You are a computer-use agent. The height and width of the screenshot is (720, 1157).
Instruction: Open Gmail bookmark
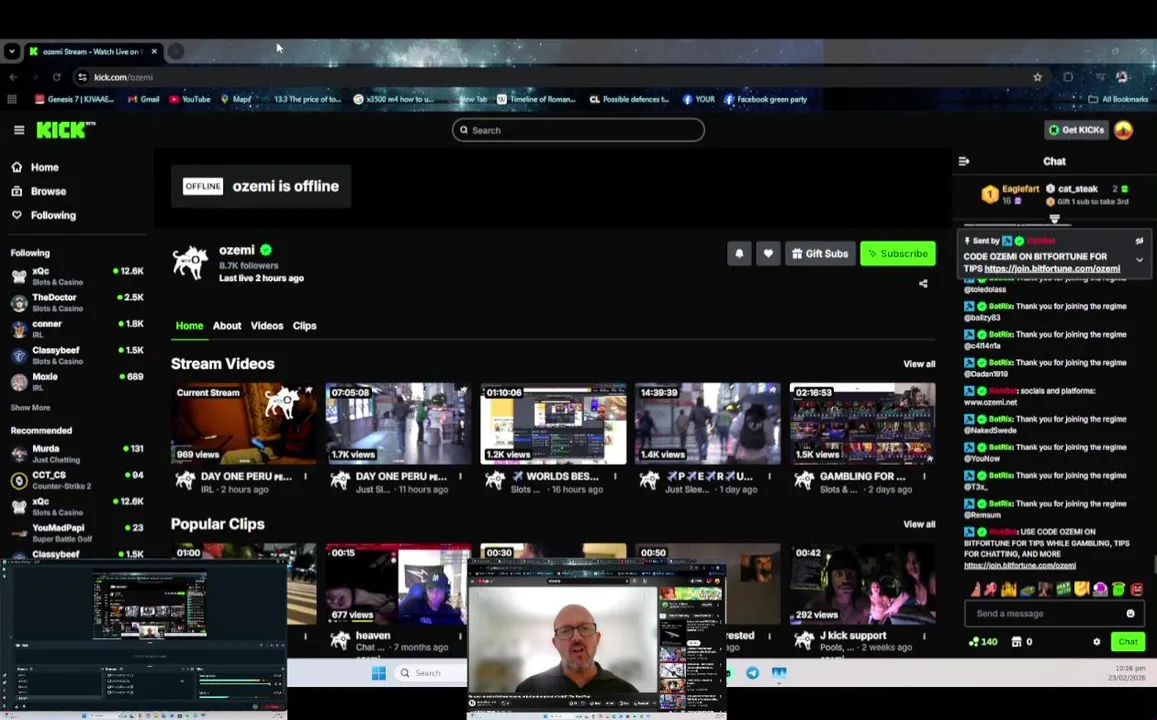click(x=143, y=99)
